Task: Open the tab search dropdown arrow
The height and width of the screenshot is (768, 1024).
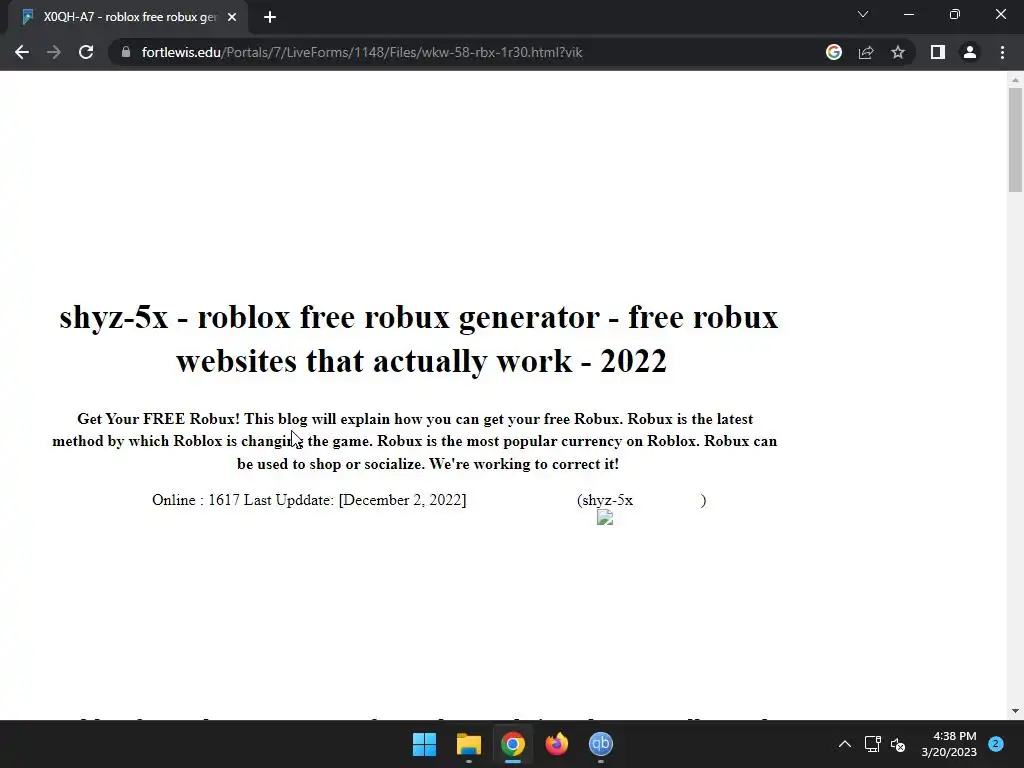Action: [863, 14]
